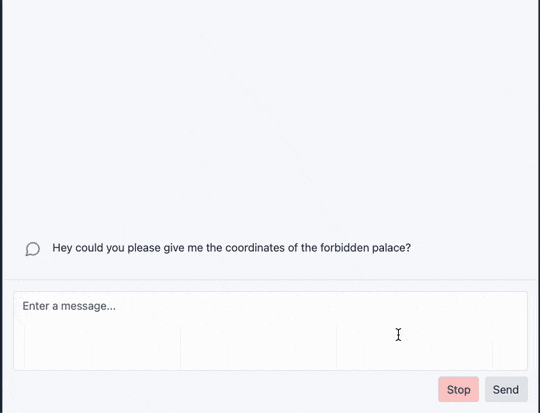Click the Stop button
This screenshot has height=413, width=540.
pos(458,389)
